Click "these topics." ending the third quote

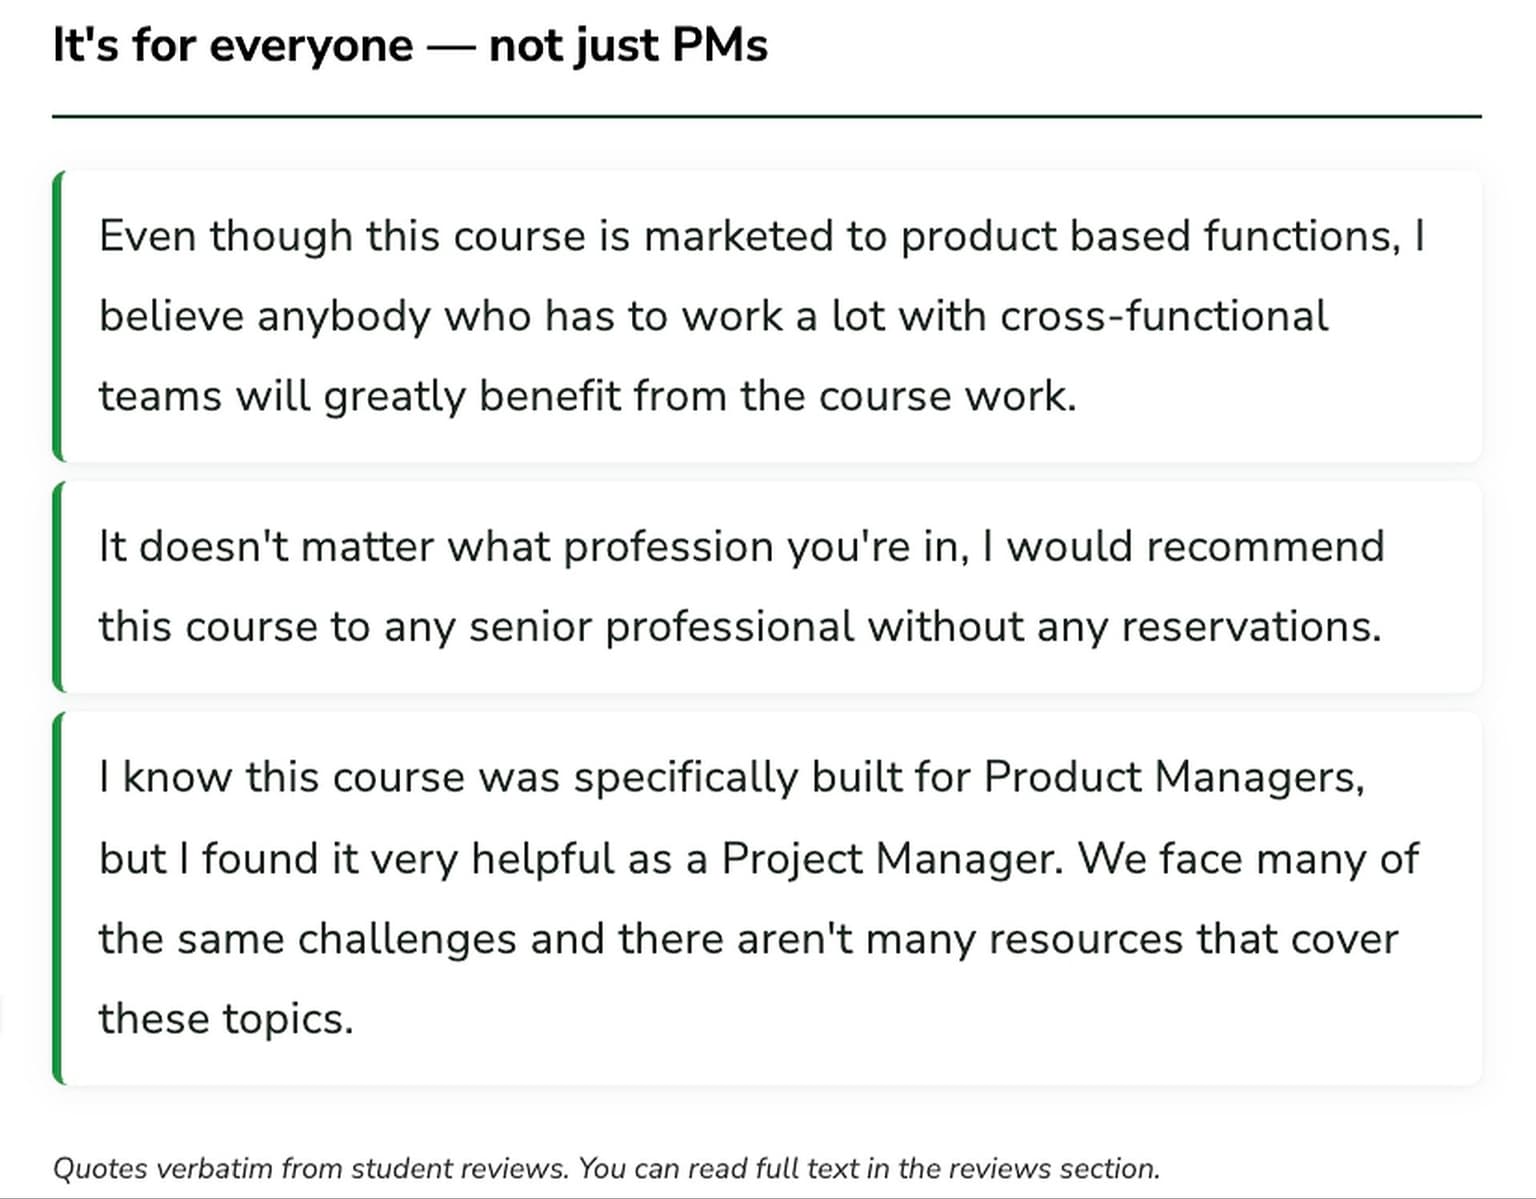click(x=226, y=1019)
